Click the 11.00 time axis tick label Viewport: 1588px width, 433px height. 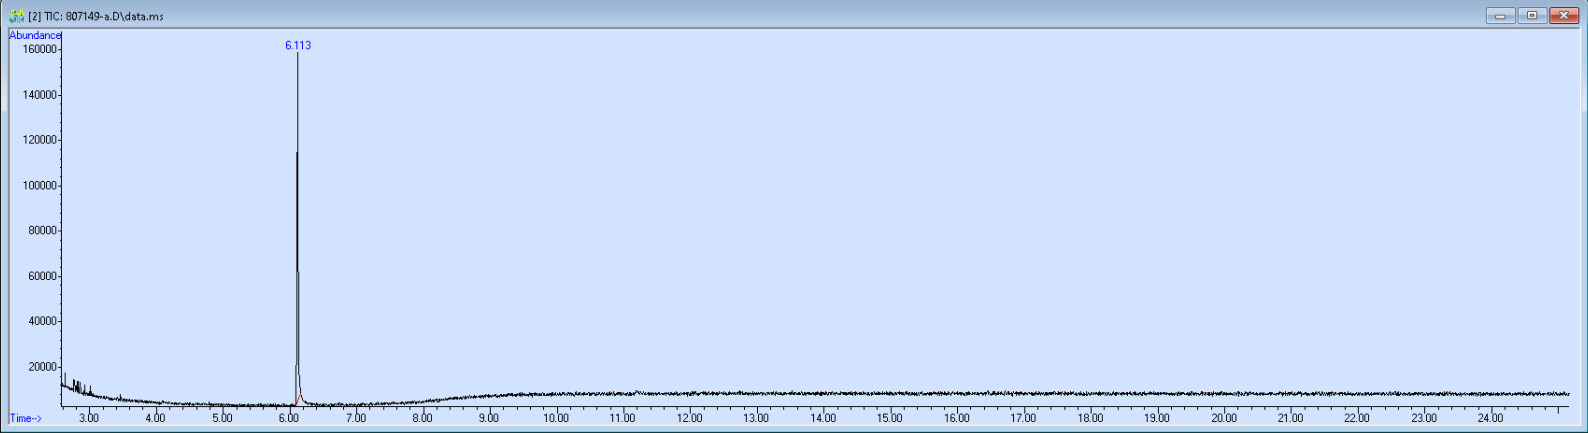pyautogui.click(x=623, y=418)
